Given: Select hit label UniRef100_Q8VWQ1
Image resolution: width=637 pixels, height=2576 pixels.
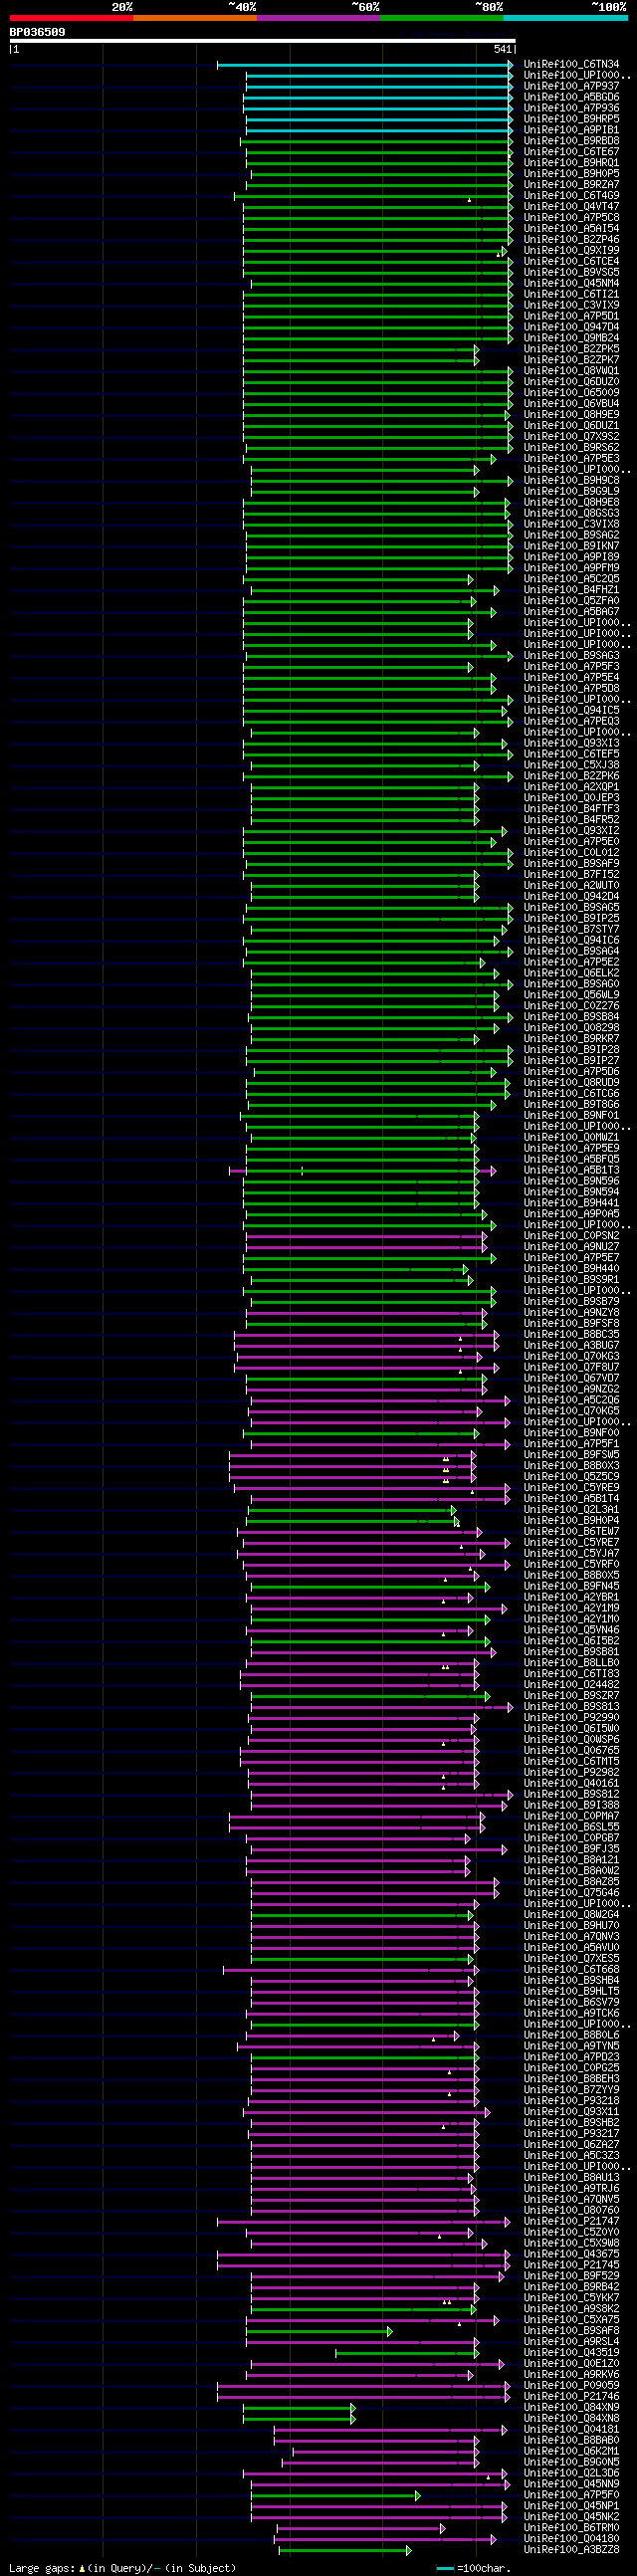Looking at the screenshot, I should (x=571, y=372).
